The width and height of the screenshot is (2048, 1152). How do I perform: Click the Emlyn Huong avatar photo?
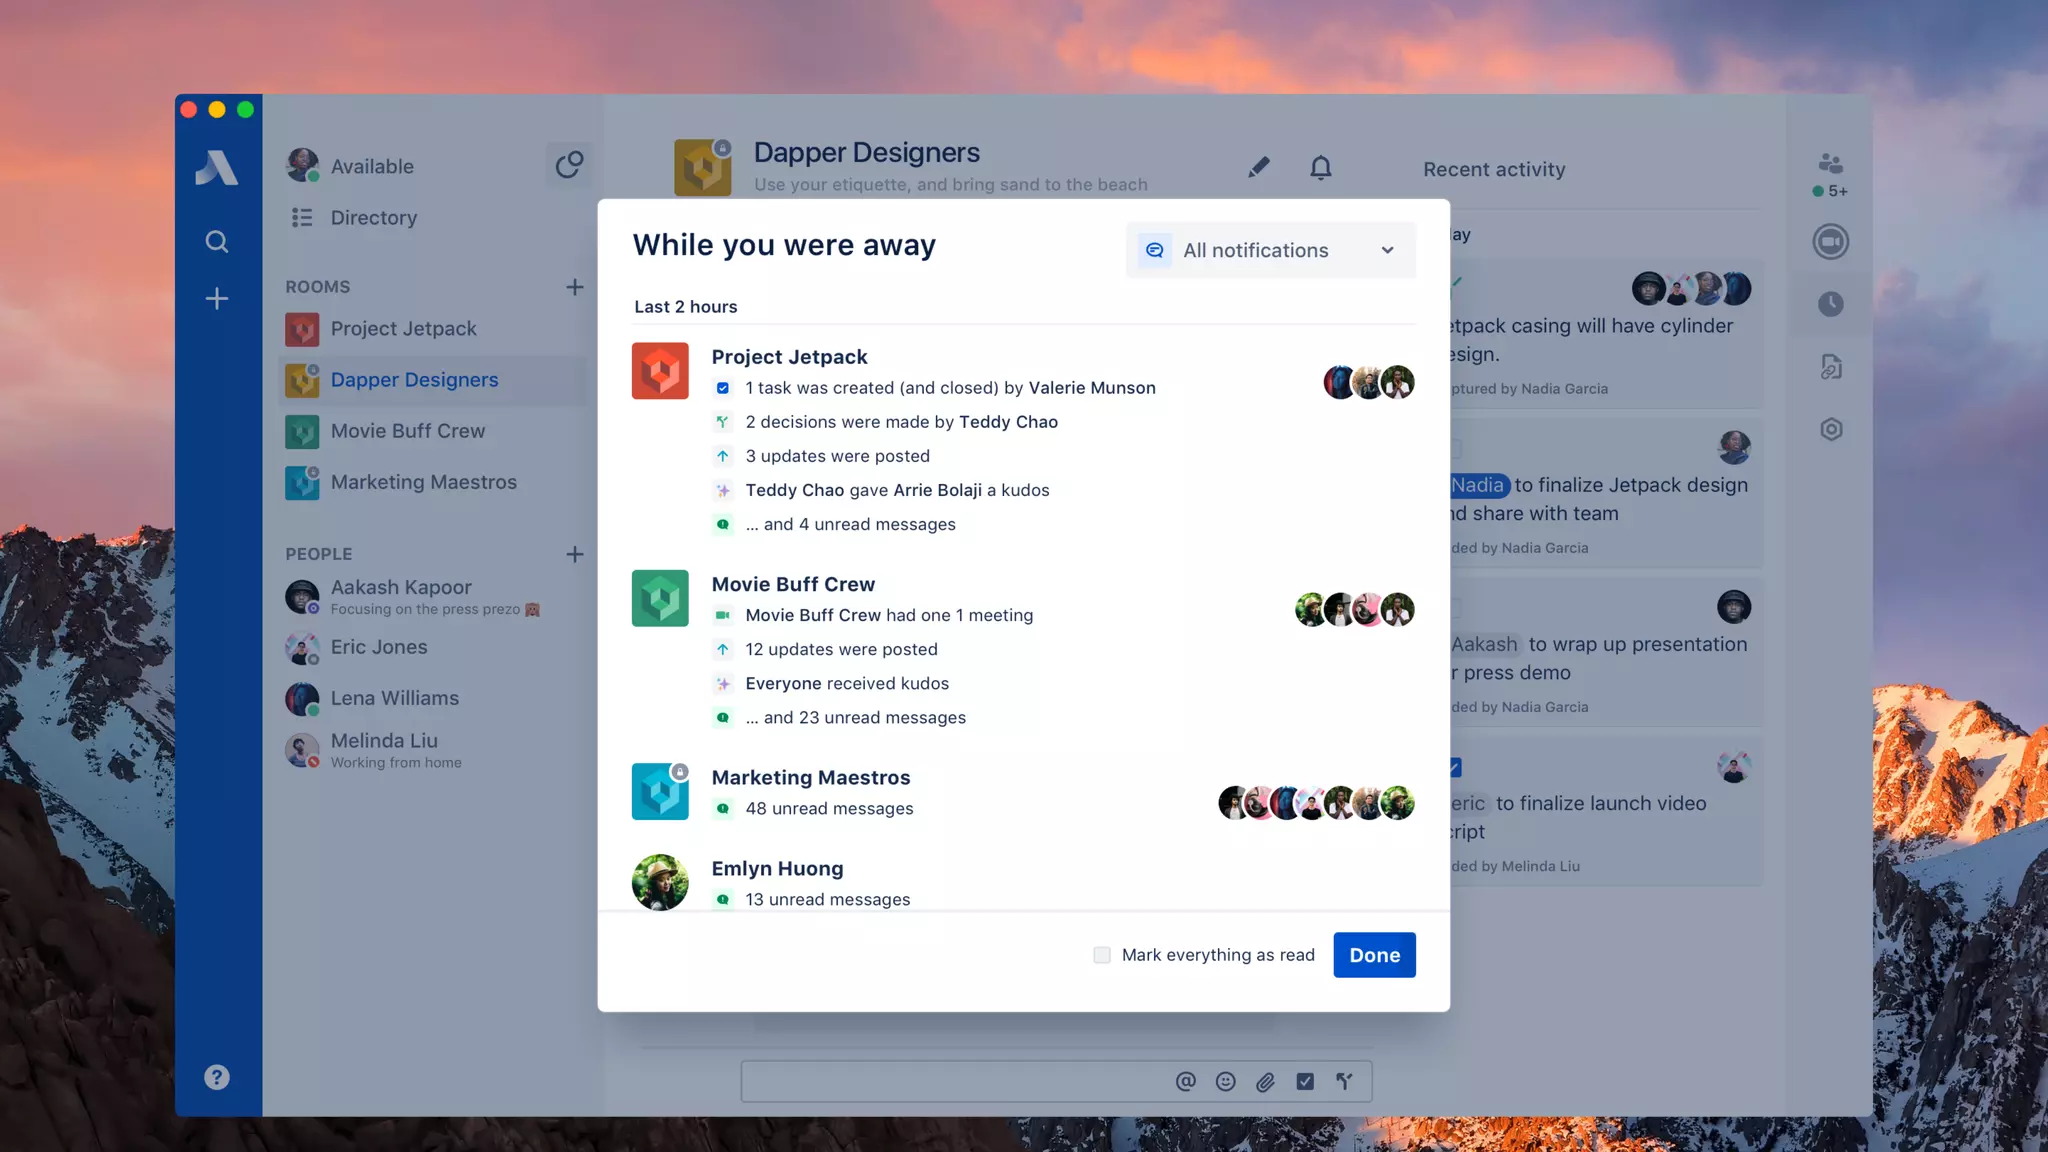[x=660, y=881]
